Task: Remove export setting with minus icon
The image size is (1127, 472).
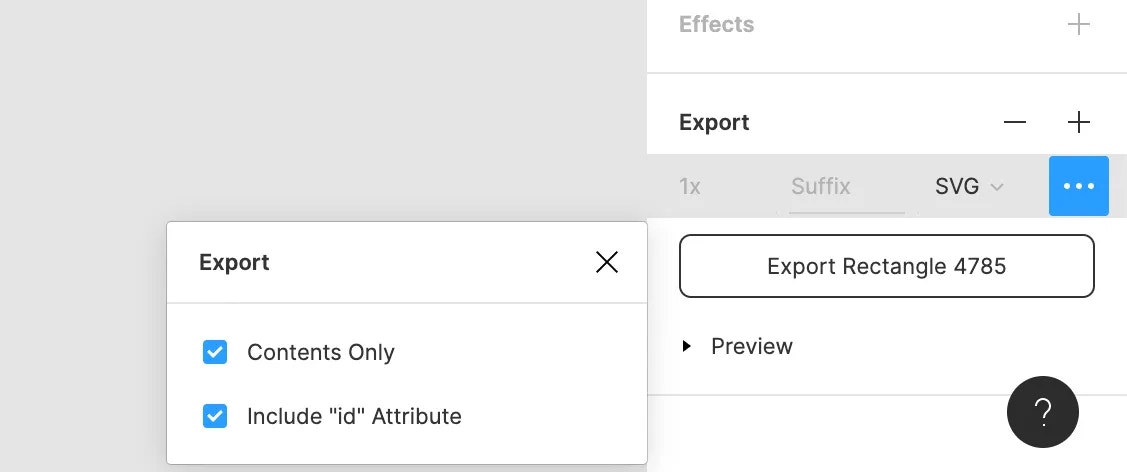Action: [1015, 122]
